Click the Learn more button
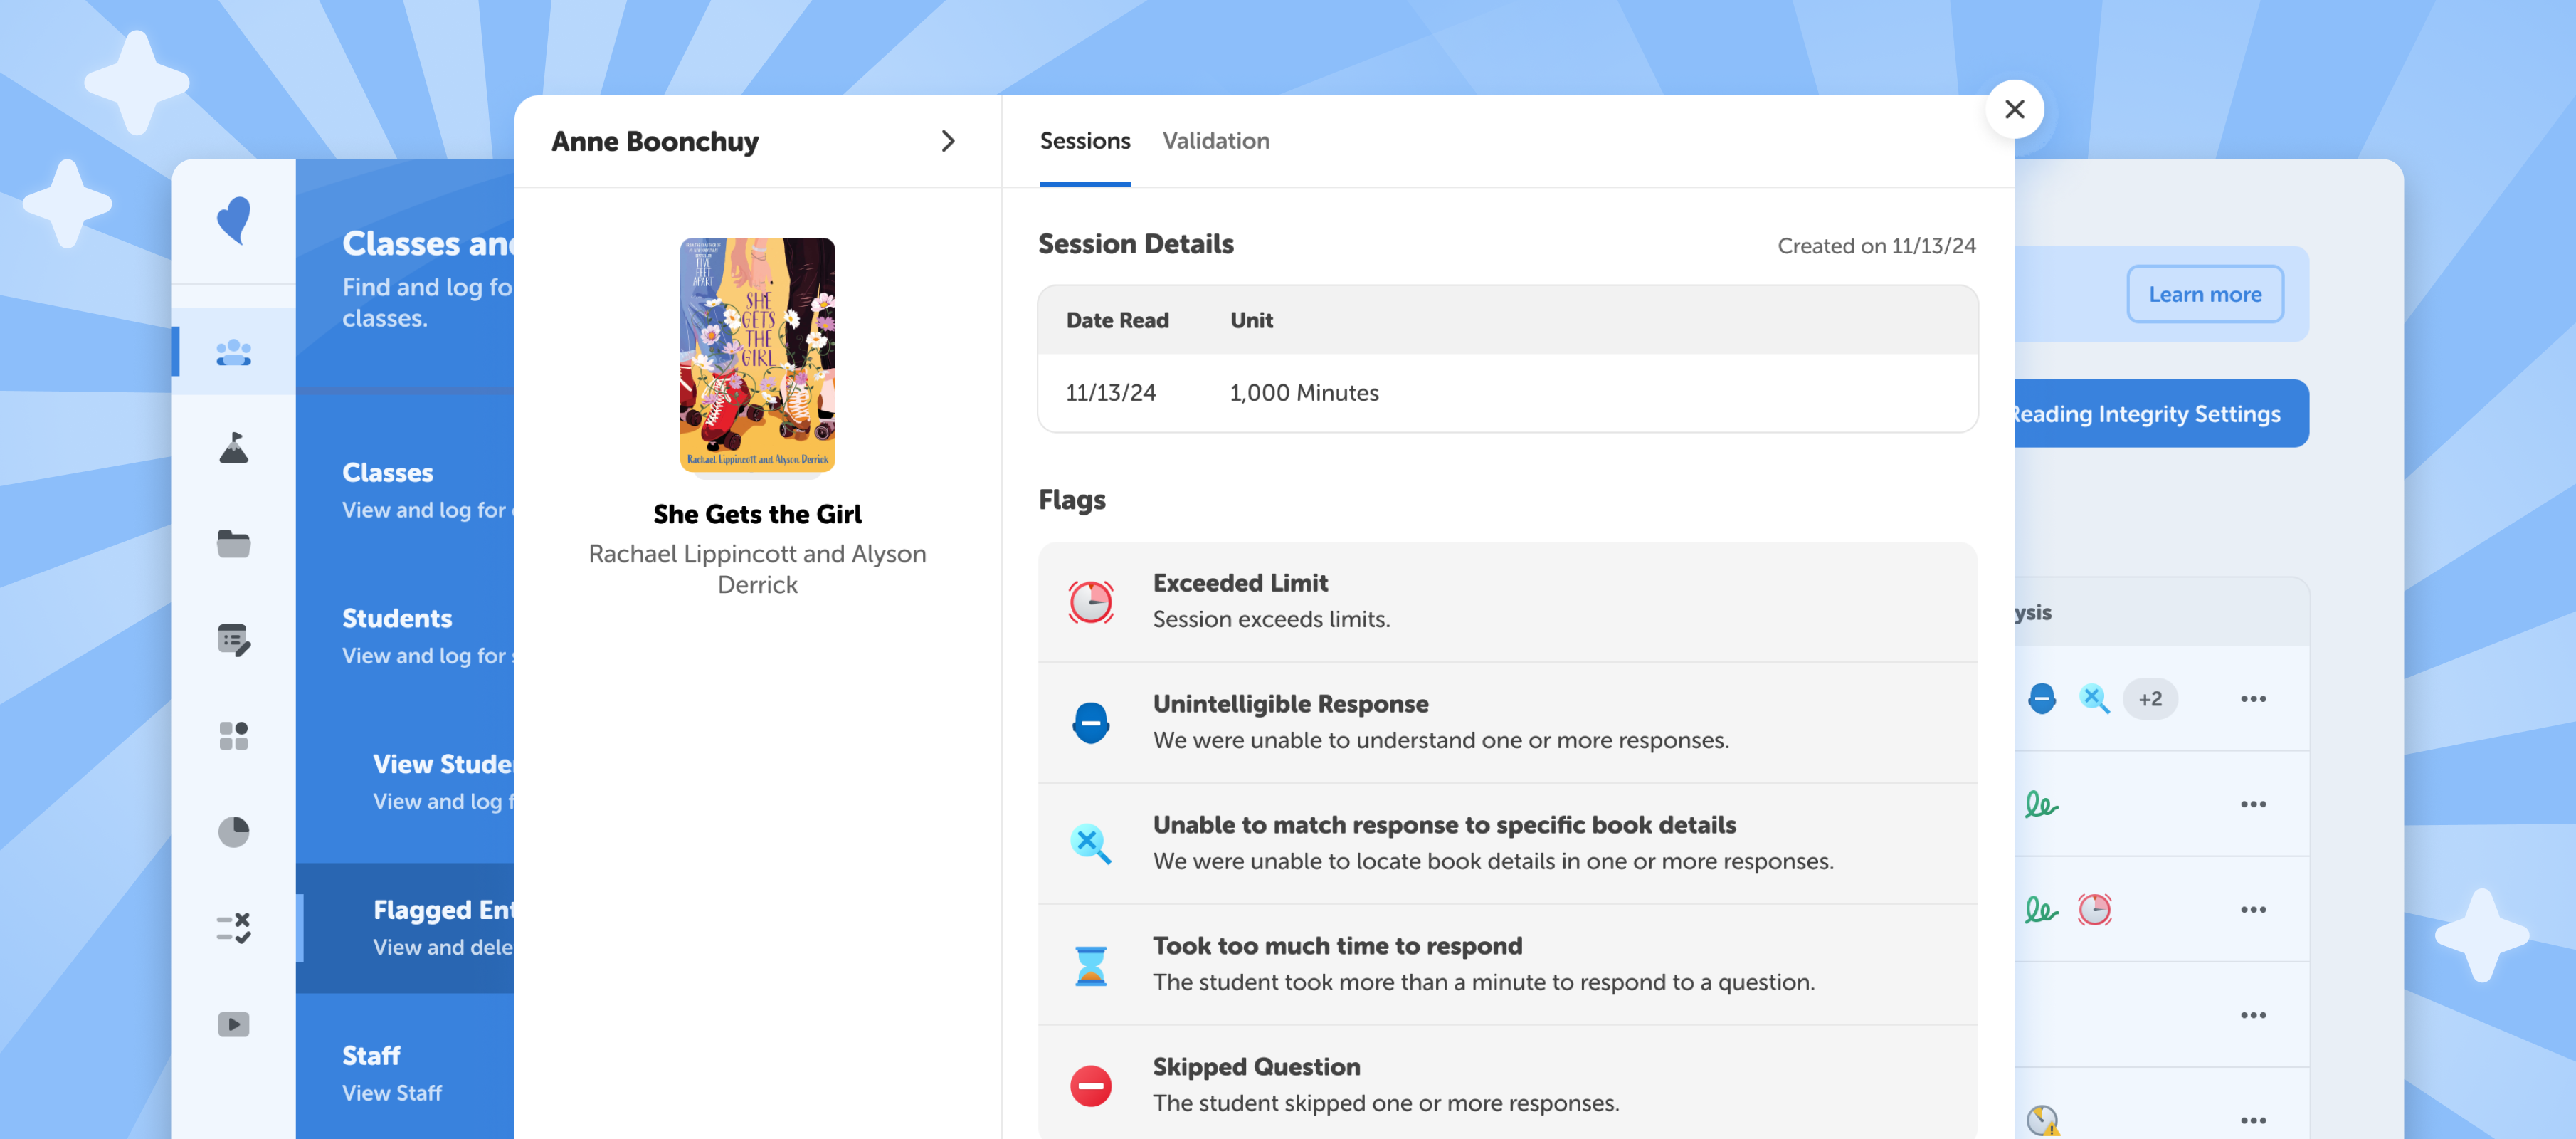The image size is (2576, 1139). click(2204, 294)
